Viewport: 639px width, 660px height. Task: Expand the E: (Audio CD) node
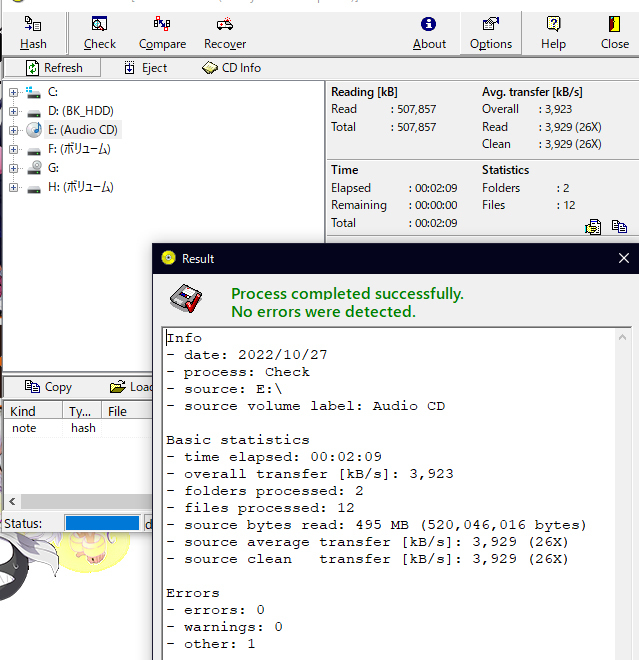[x=14, y=130]
